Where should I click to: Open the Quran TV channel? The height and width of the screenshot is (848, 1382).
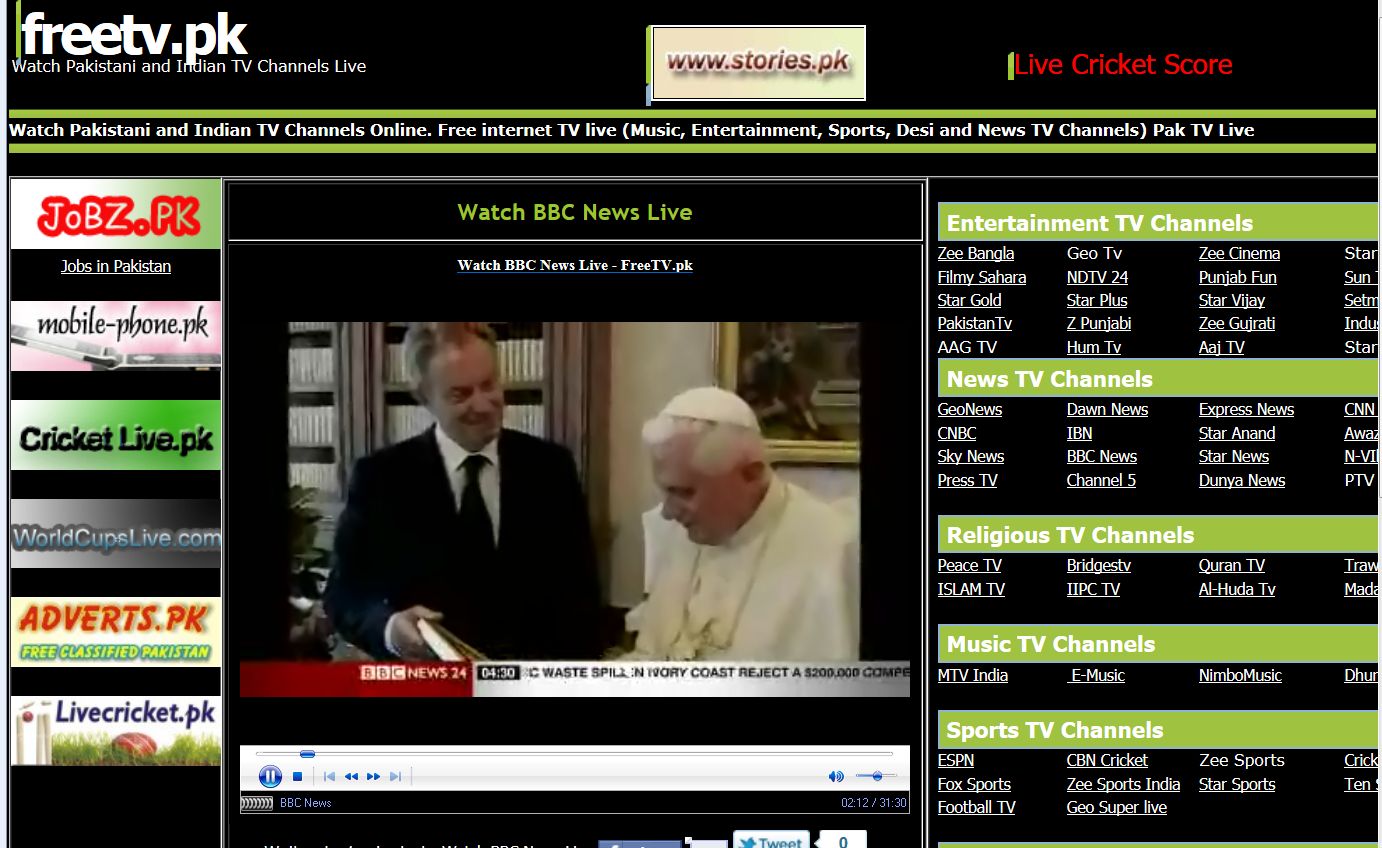tap(1232, 565)
